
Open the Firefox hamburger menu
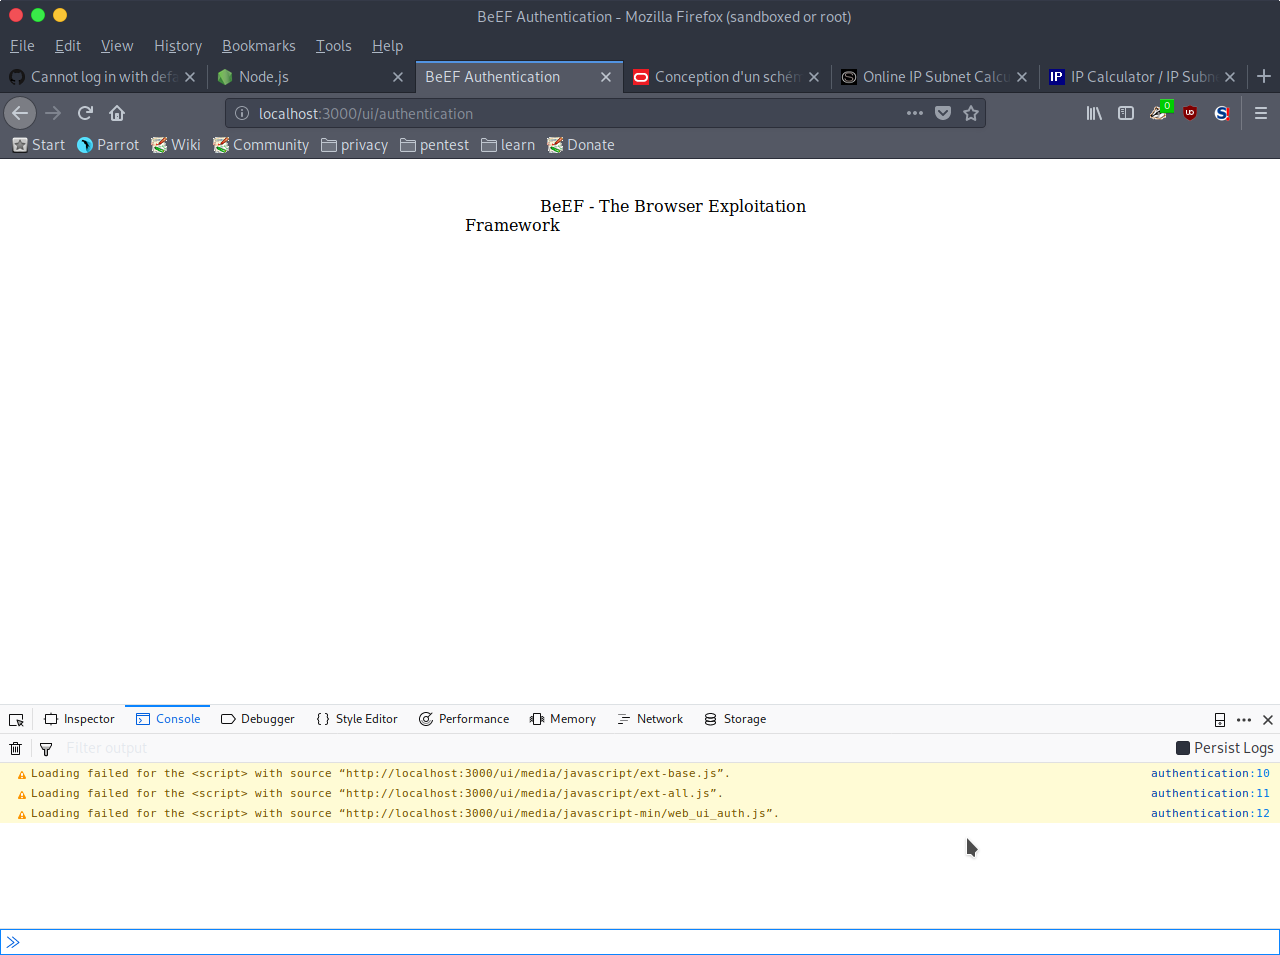click(x=1261, y=113)
